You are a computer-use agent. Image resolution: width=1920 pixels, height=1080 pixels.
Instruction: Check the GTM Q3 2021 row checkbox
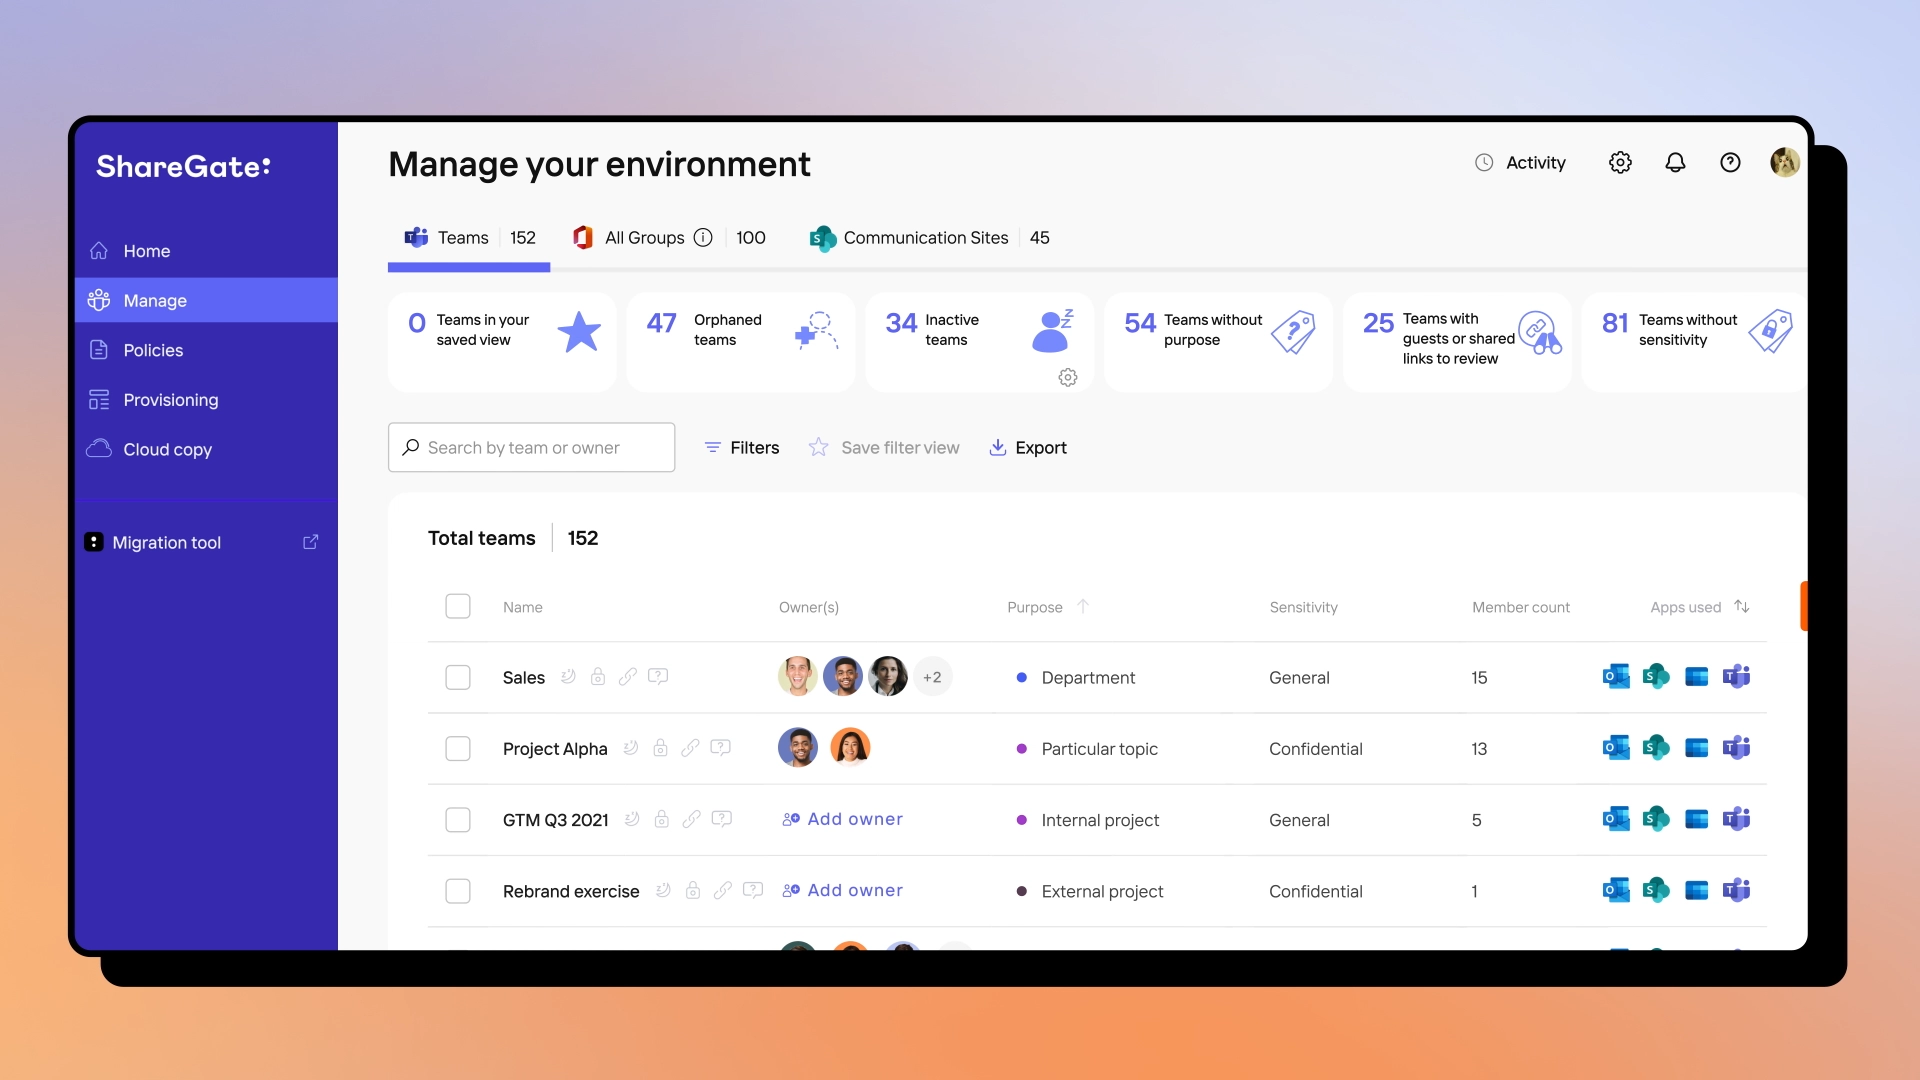click(x=458, y=820)
